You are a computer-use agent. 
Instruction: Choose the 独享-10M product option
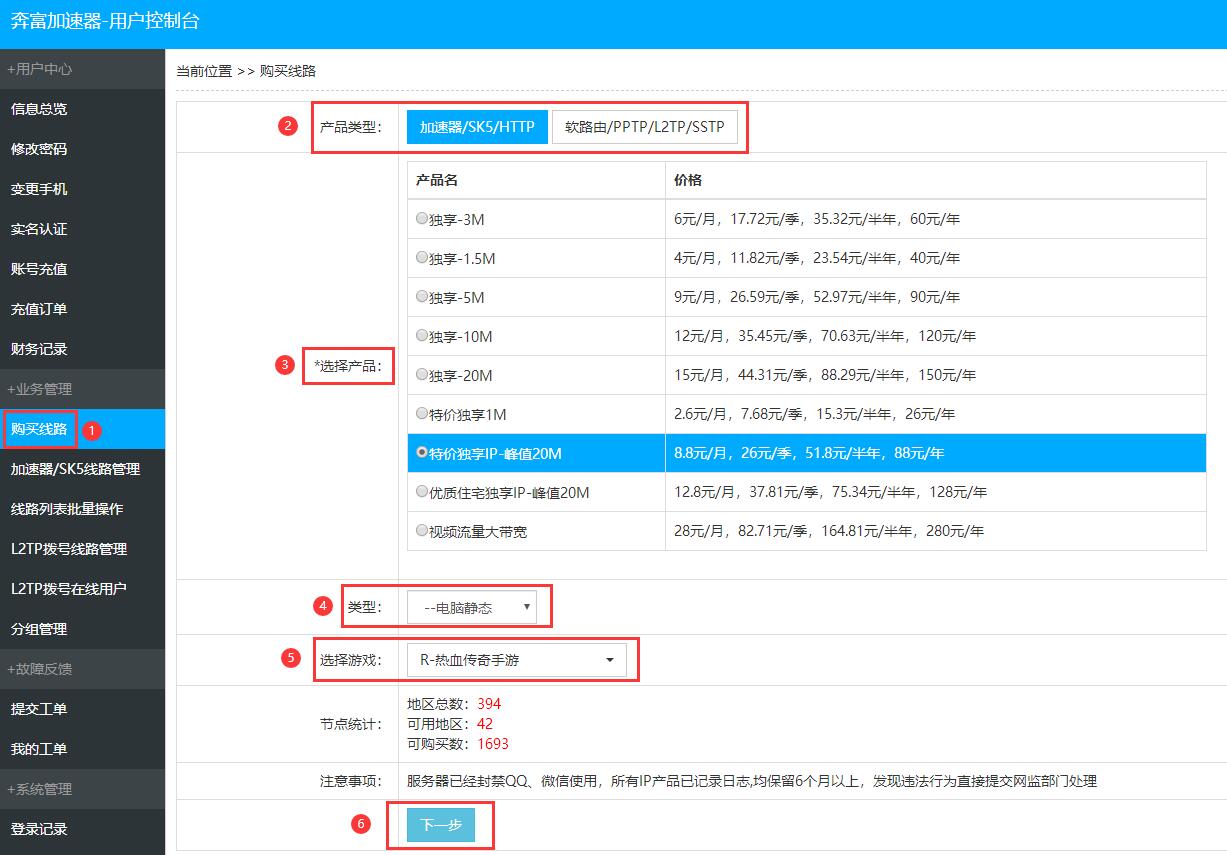coord(422,336)
